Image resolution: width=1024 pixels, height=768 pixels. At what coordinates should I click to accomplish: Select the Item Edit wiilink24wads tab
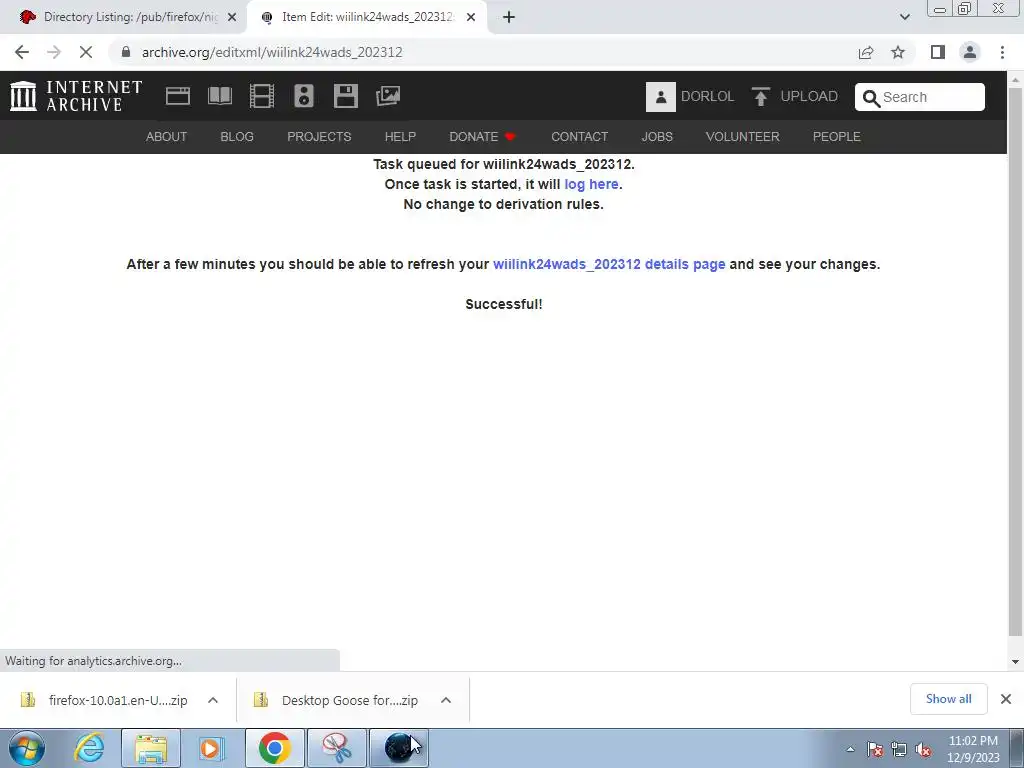366,17
